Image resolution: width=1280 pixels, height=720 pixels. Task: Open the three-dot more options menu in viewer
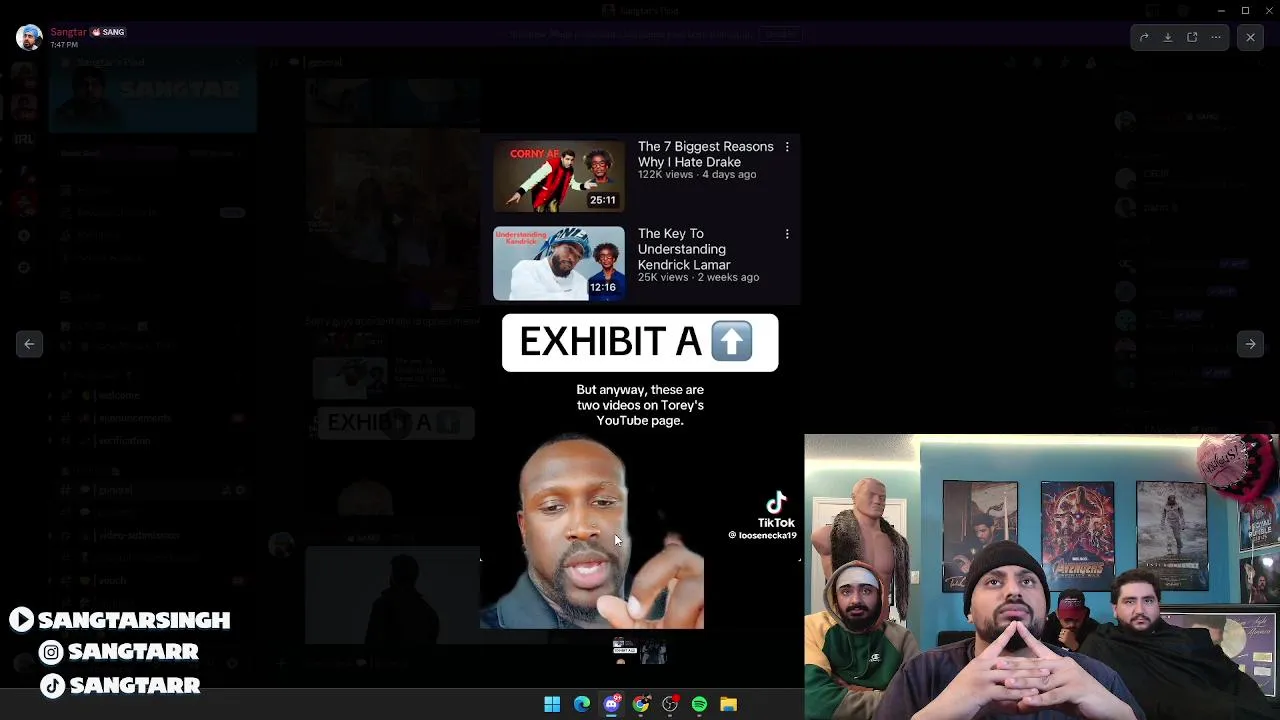coord(1216,37)
